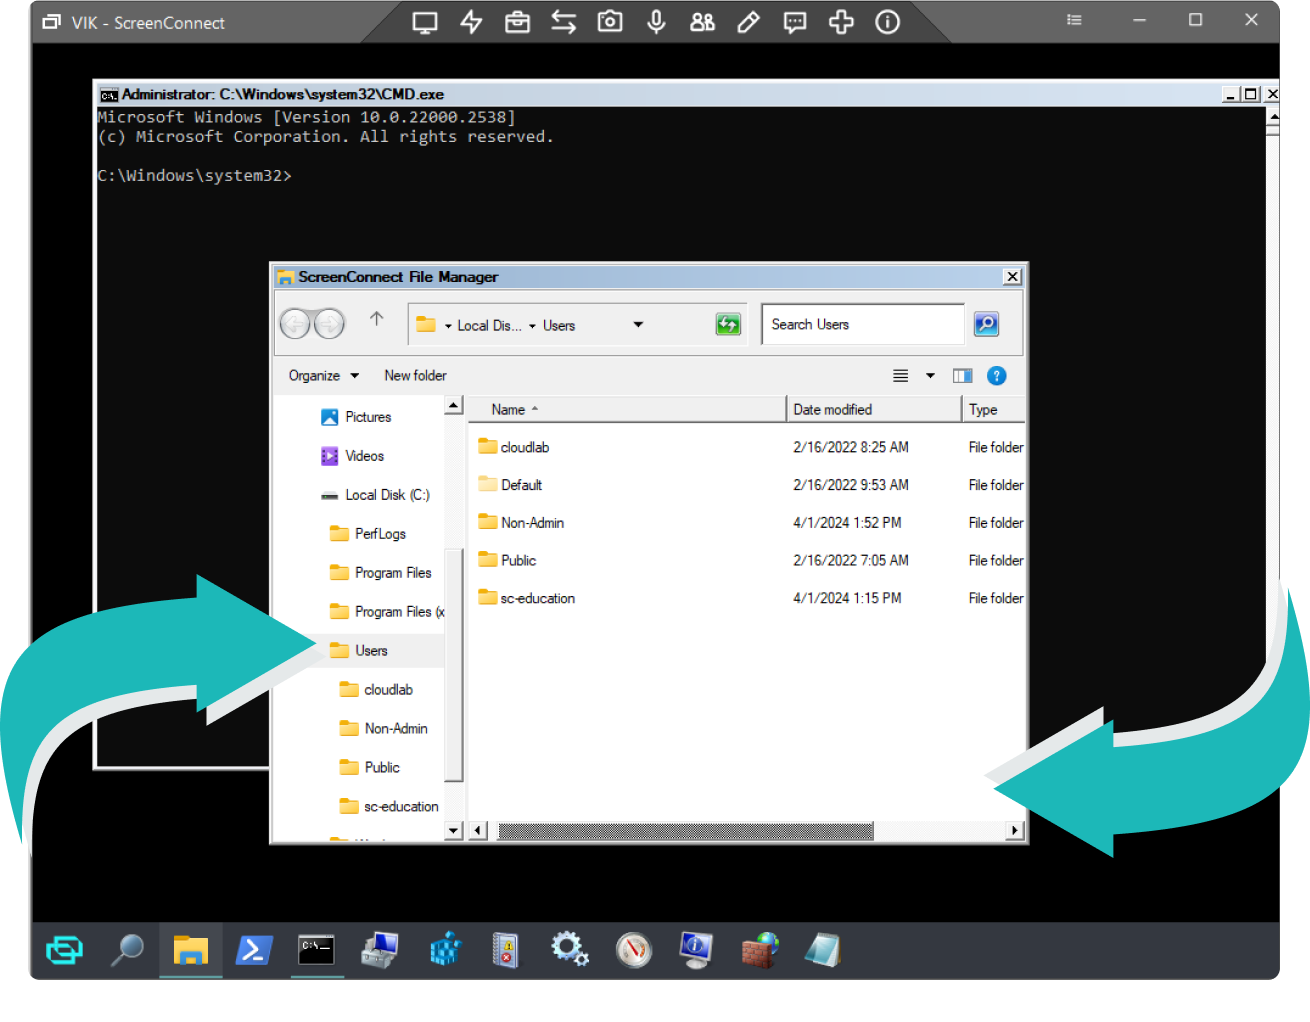This screenshot has width=1310, height=1022.
Task: Open the view options dropdown arrow
Action: (930, 376)
